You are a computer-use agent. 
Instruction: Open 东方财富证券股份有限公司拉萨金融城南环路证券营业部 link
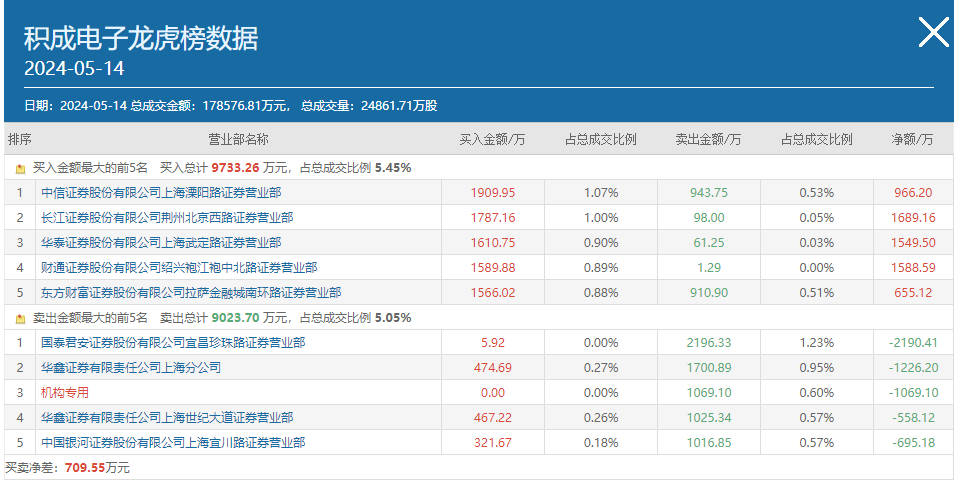[x=191, y=293]
